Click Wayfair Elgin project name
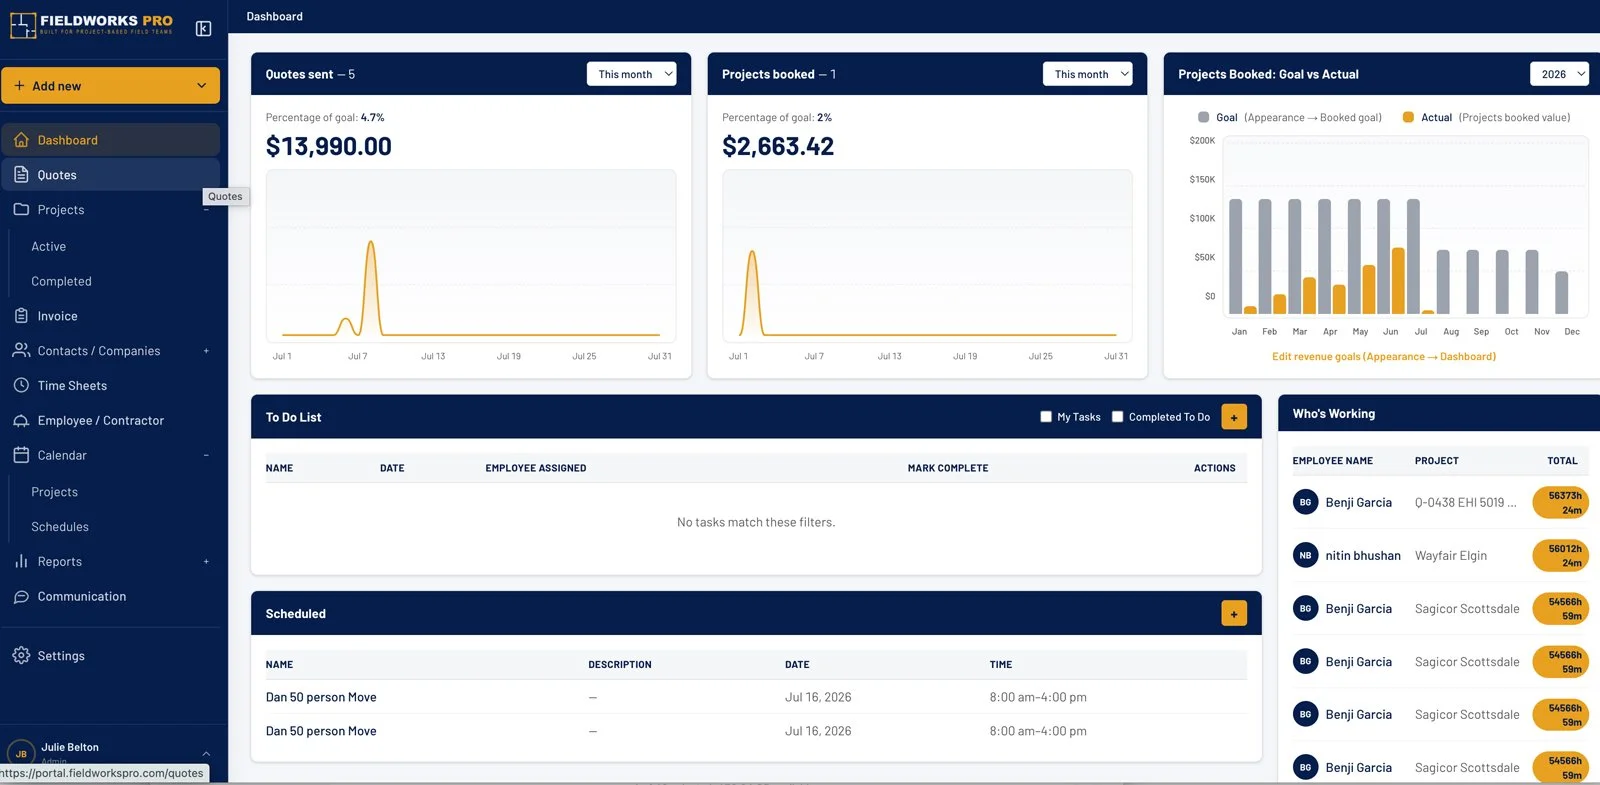 click(x=1450, y=556)
